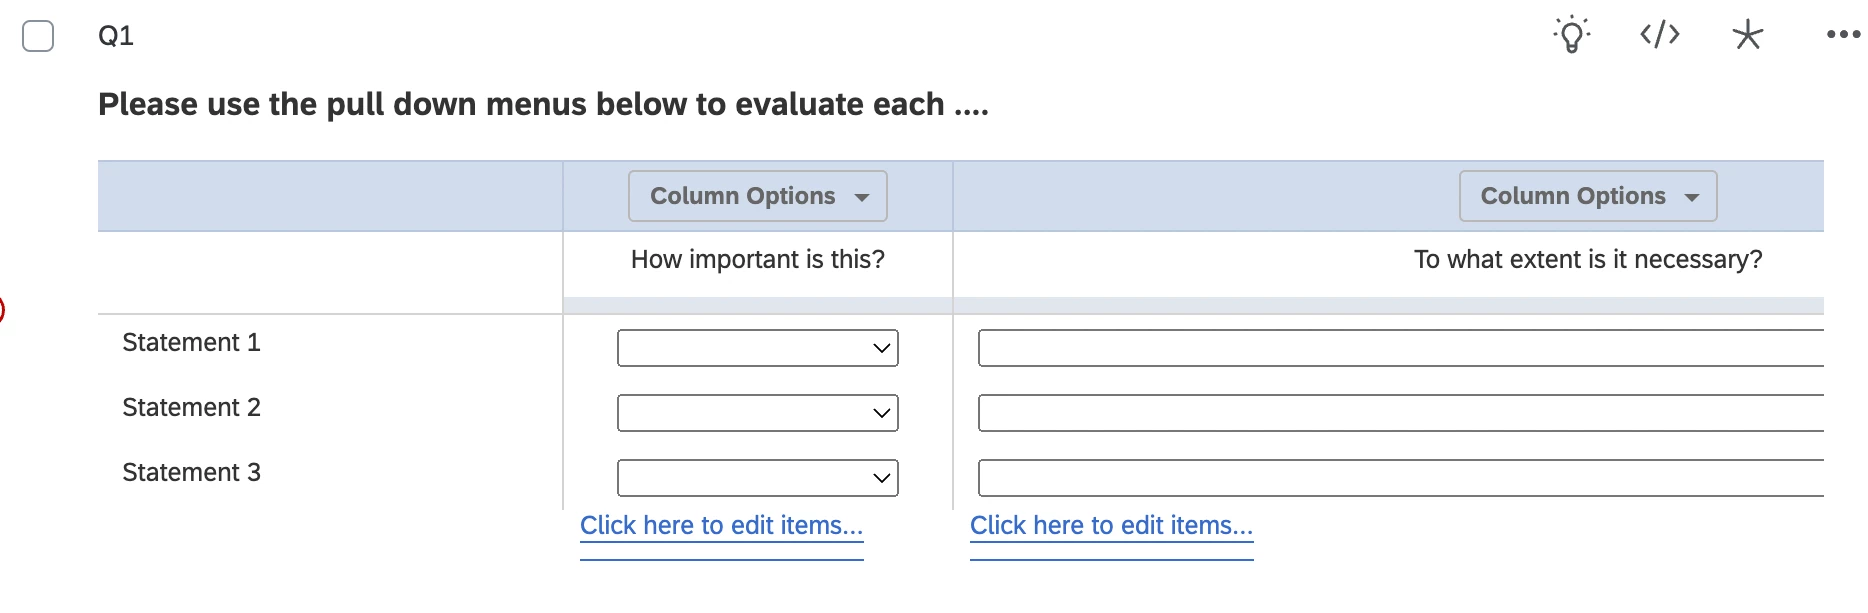This screenshot has width=1868, height=613.
Task: Open the second Column Options dropdown
Action: click(x=1588, y=196)
